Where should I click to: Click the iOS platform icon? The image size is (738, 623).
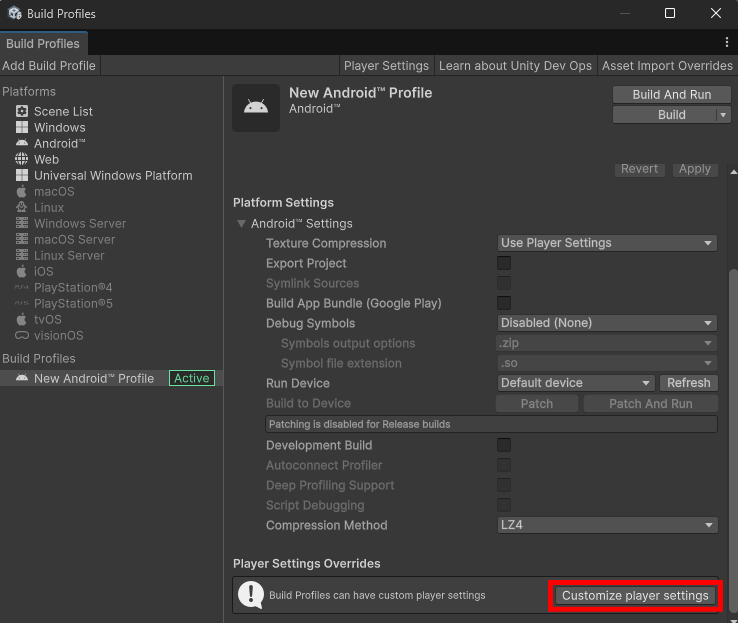(x=22, y=271)
